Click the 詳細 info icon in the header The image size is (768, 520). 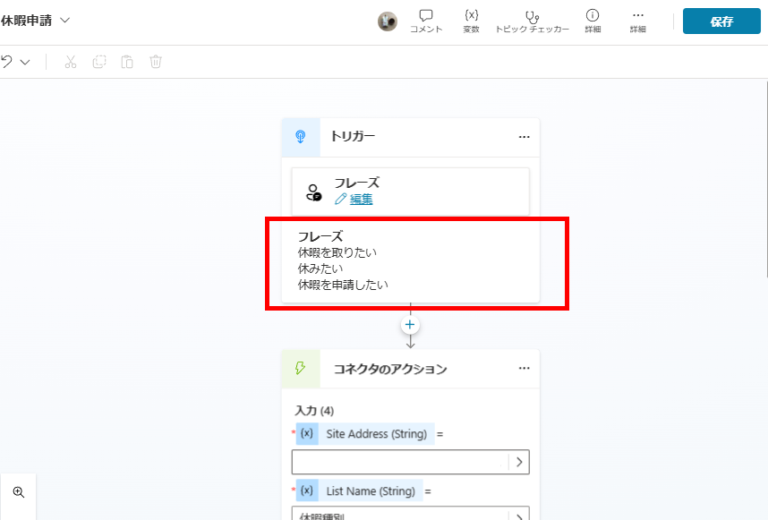[x=592, y=21]
